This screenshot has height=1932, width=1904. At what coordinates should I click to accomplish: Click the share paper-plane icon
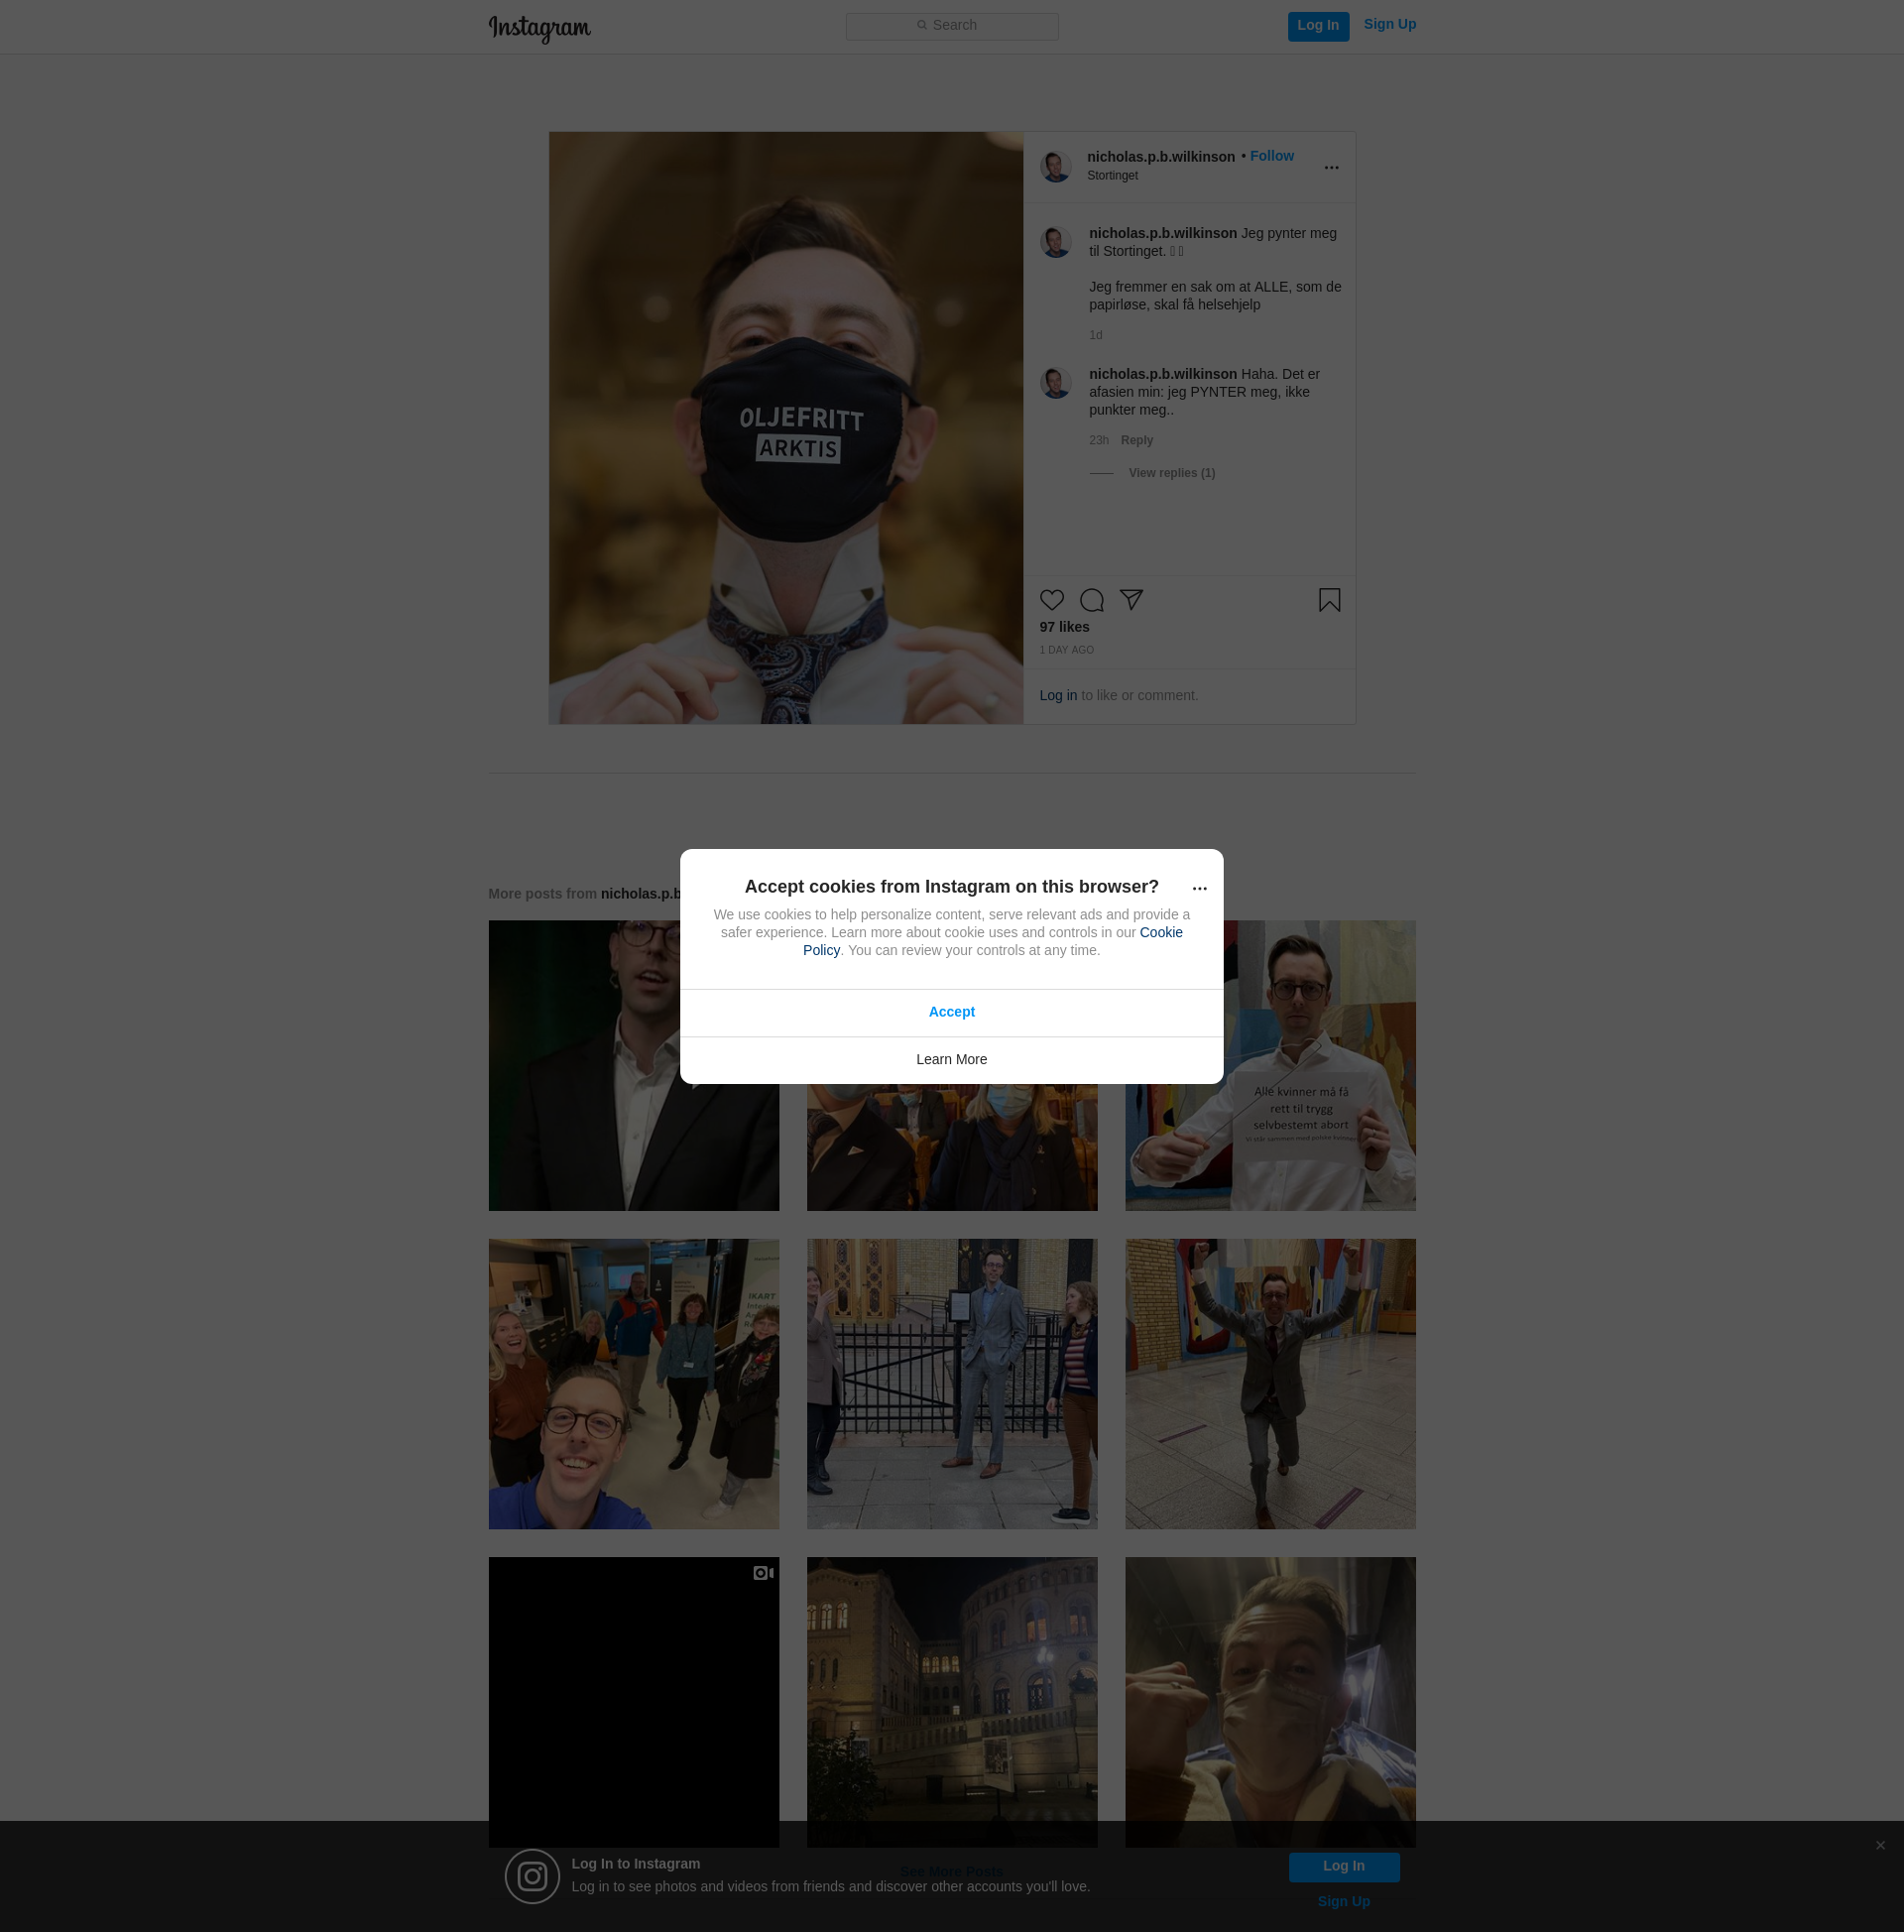tap(1131, 600)
